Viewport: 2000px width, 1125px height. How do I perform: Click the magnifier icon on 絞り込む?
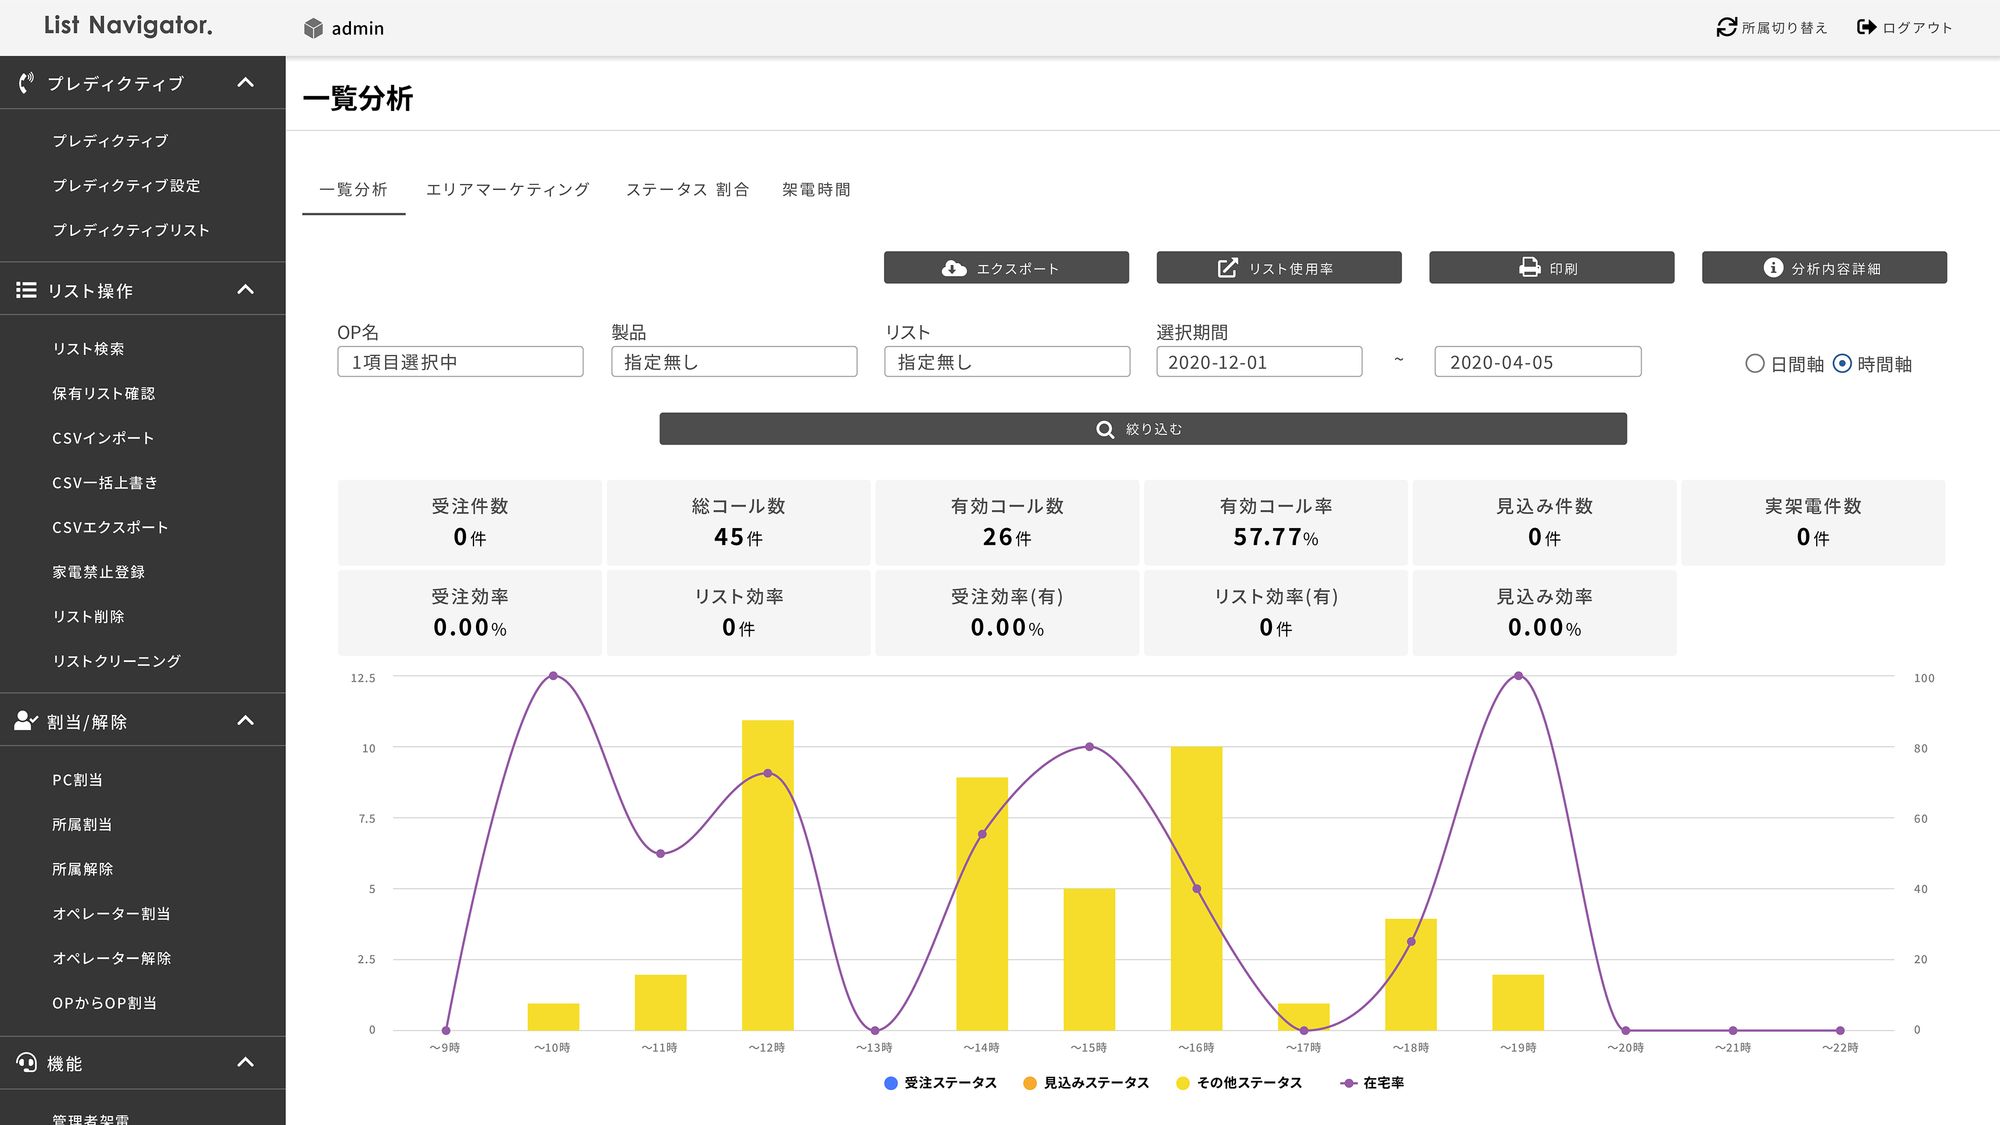pyautogui.click(x=1105, y=429)
